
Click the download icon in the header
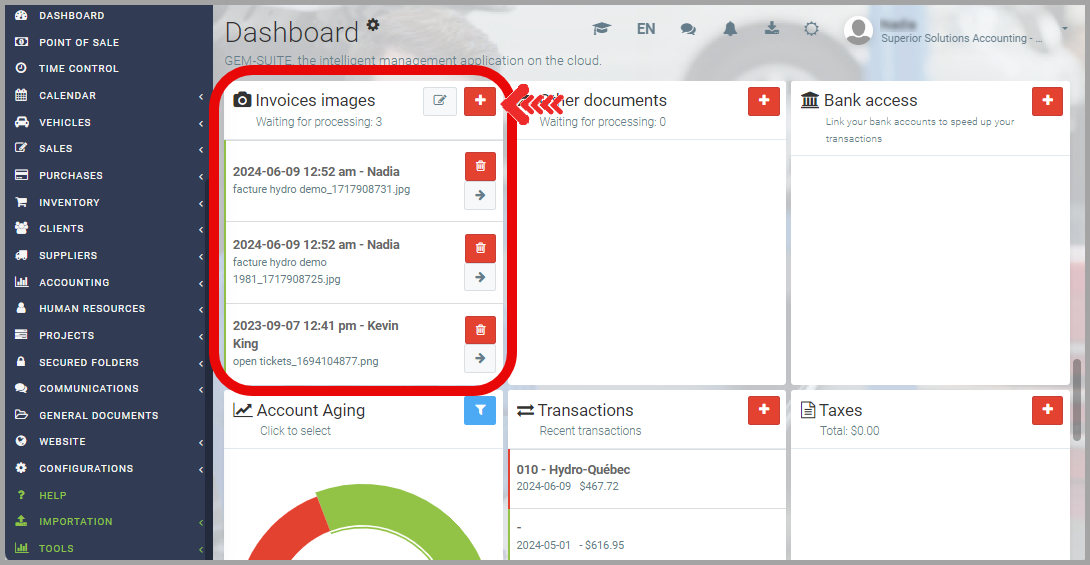tap(772, 29)
